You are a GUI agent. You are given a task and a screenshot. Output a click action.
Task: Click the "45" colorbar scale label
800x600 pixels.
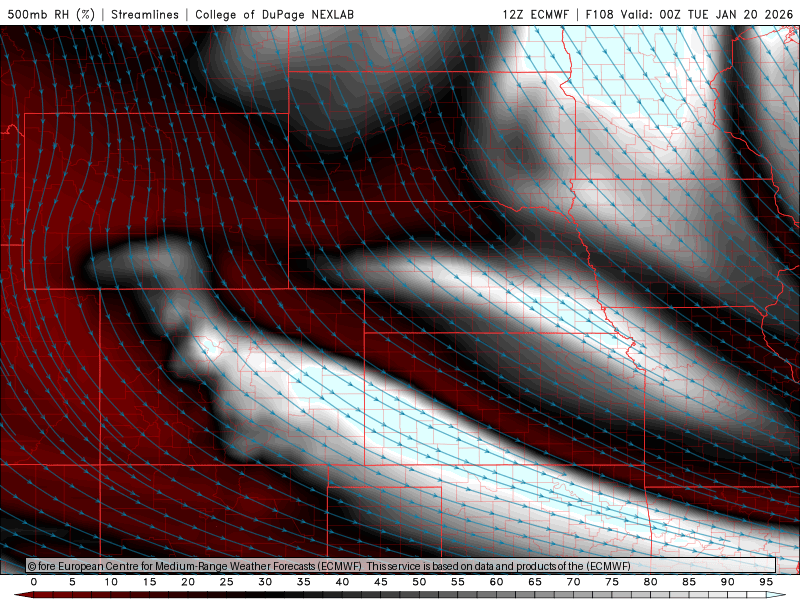(381, 582)
